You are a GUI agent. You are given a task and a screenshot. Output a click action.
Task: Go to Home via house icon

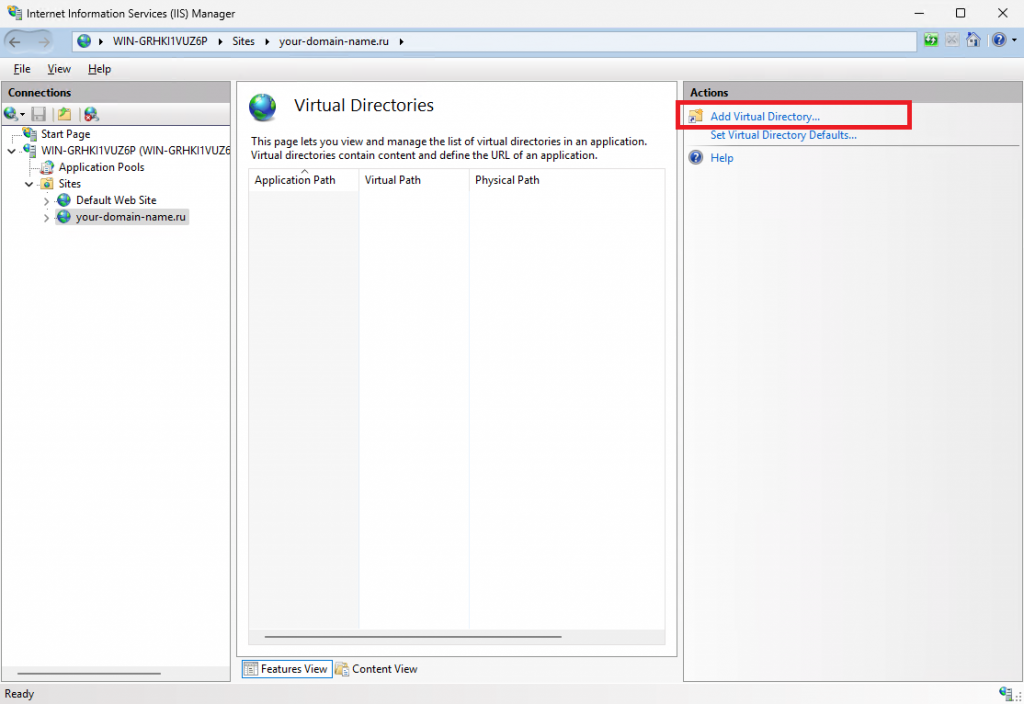point(973,40)
